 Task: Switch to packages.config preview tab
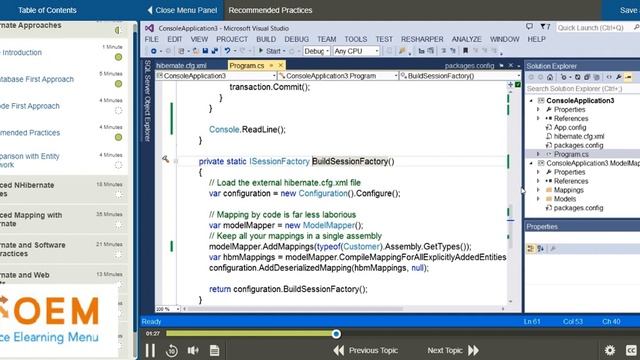pyautogui.click(x=469, y=65)
